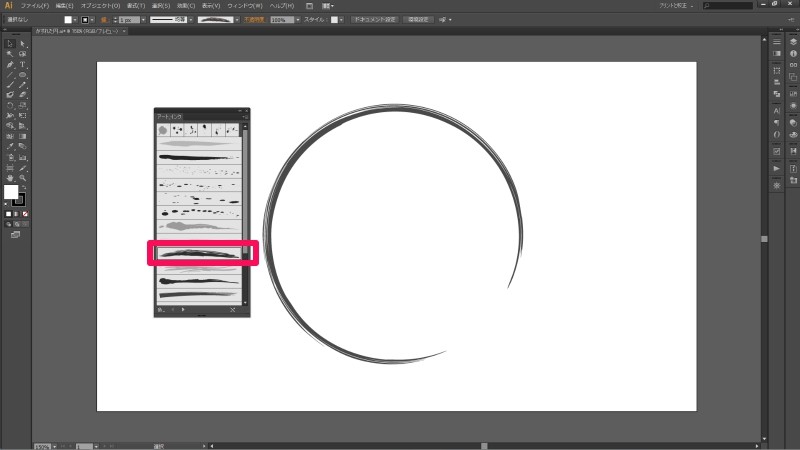The height and width of the screenshot is (450, 800).
Task: Select the Magic Wand tool
Action: pyautogui.click(x=10, y=54)
